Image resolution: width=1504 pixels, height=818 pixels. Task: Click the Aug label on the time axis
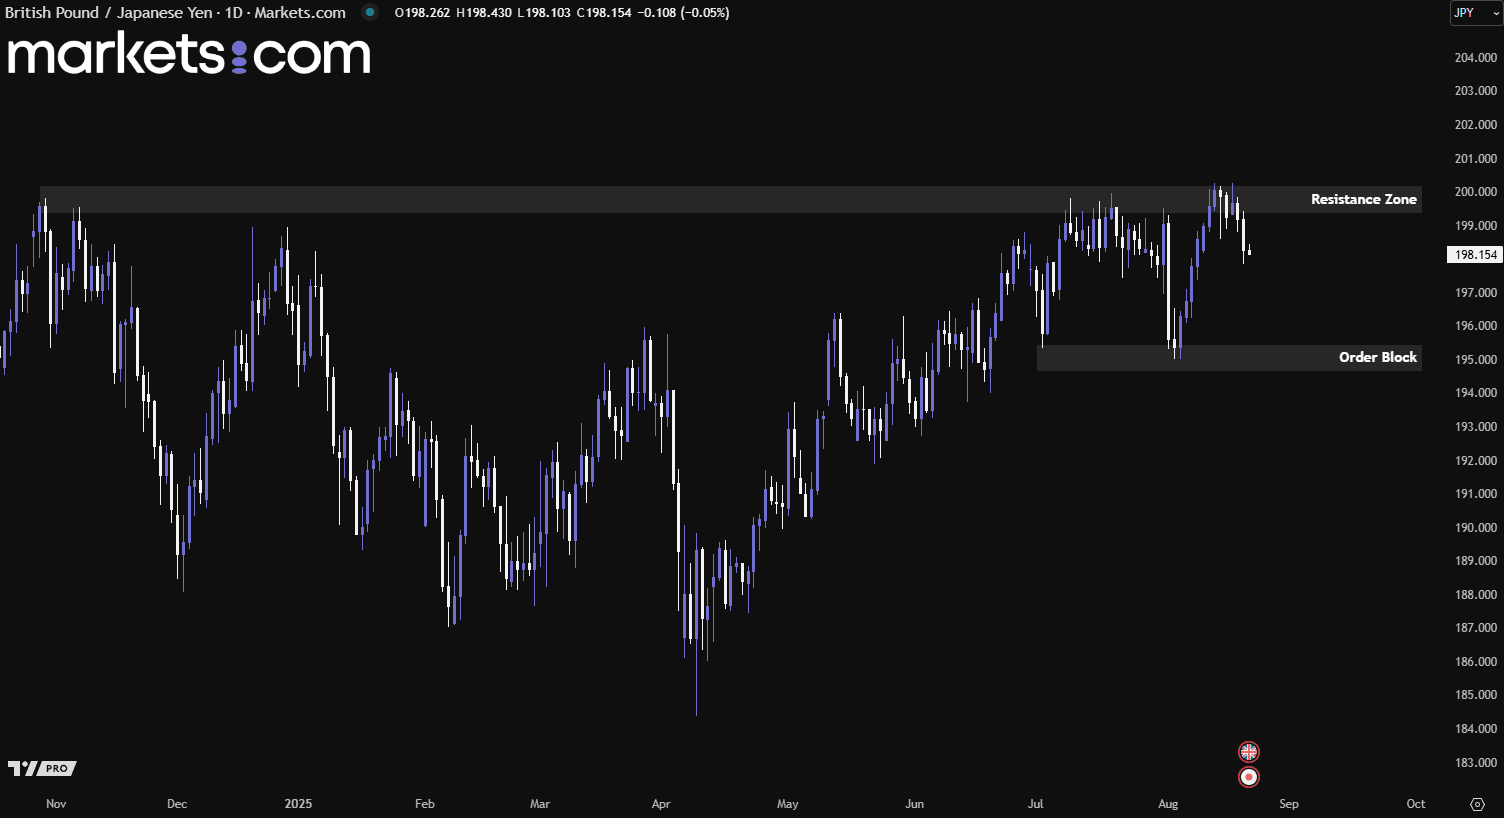click(x=1168, y=804)
